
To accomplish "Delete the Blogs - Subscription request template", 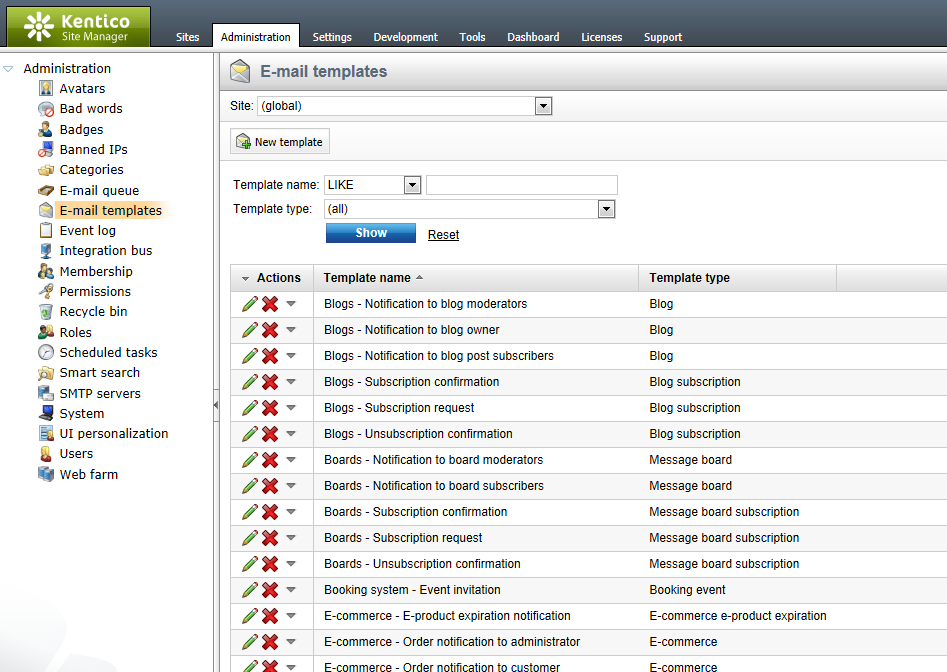I will click(x=270, y=408).
